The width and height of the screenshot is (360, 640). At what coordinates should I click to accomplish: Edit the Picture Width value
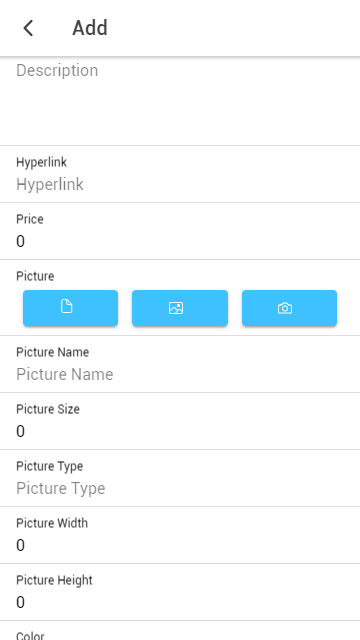click(180, 545)
